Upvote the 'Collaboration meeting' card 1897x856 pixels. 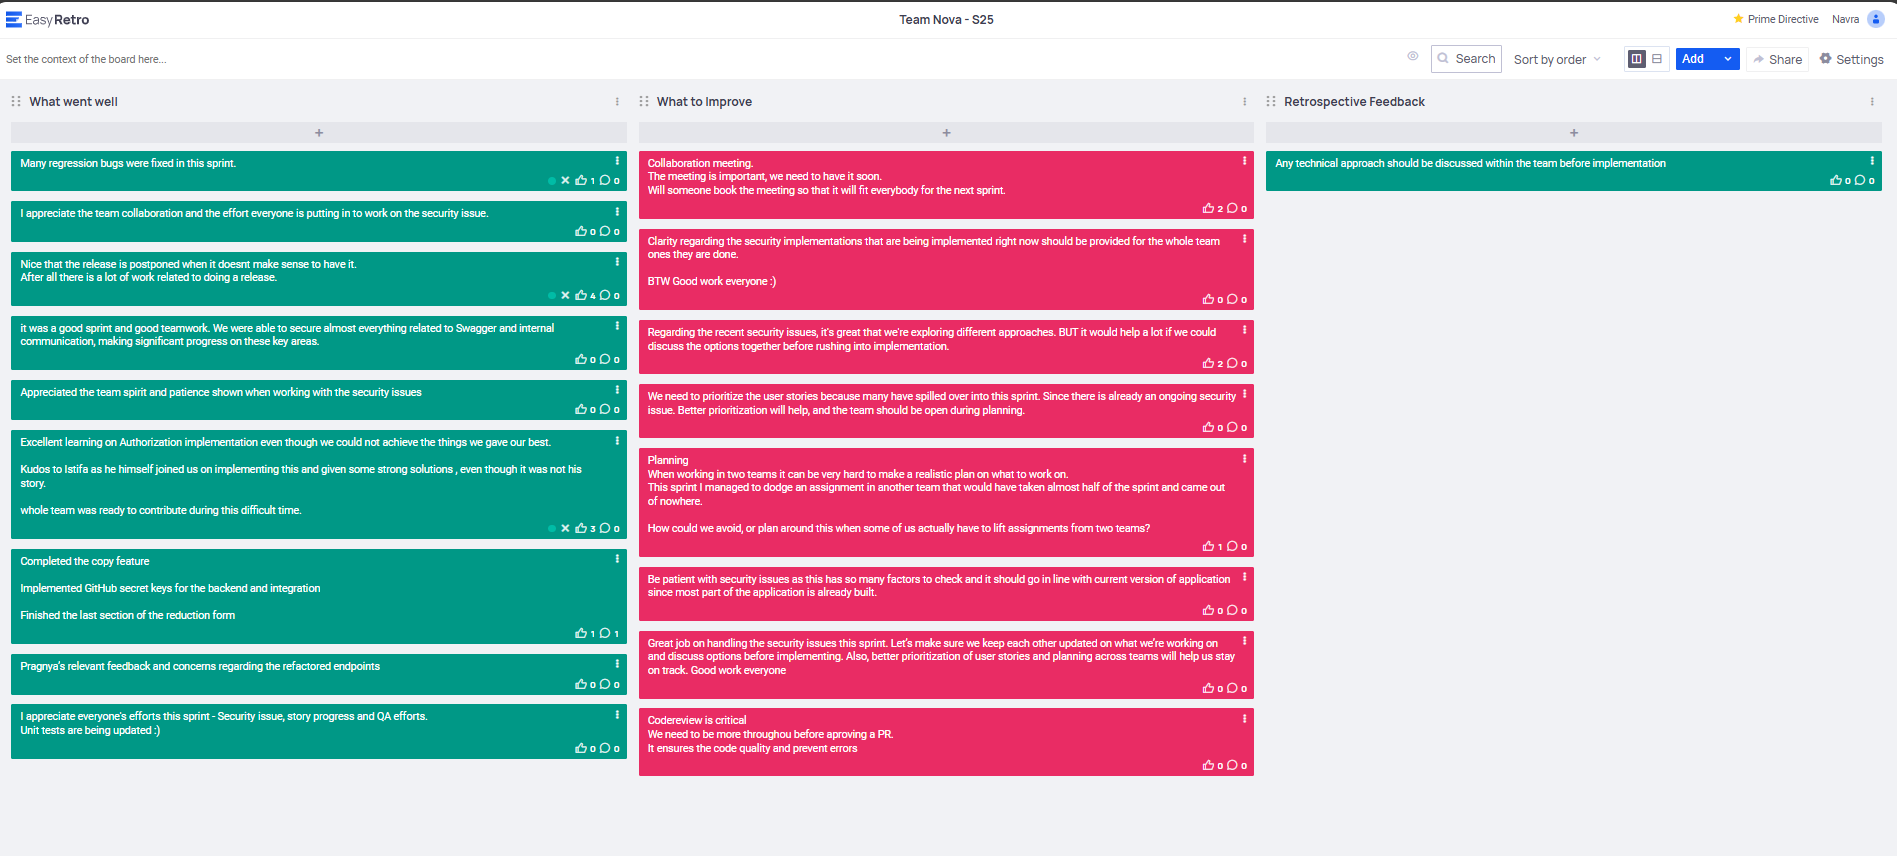tap(1208, 209)
